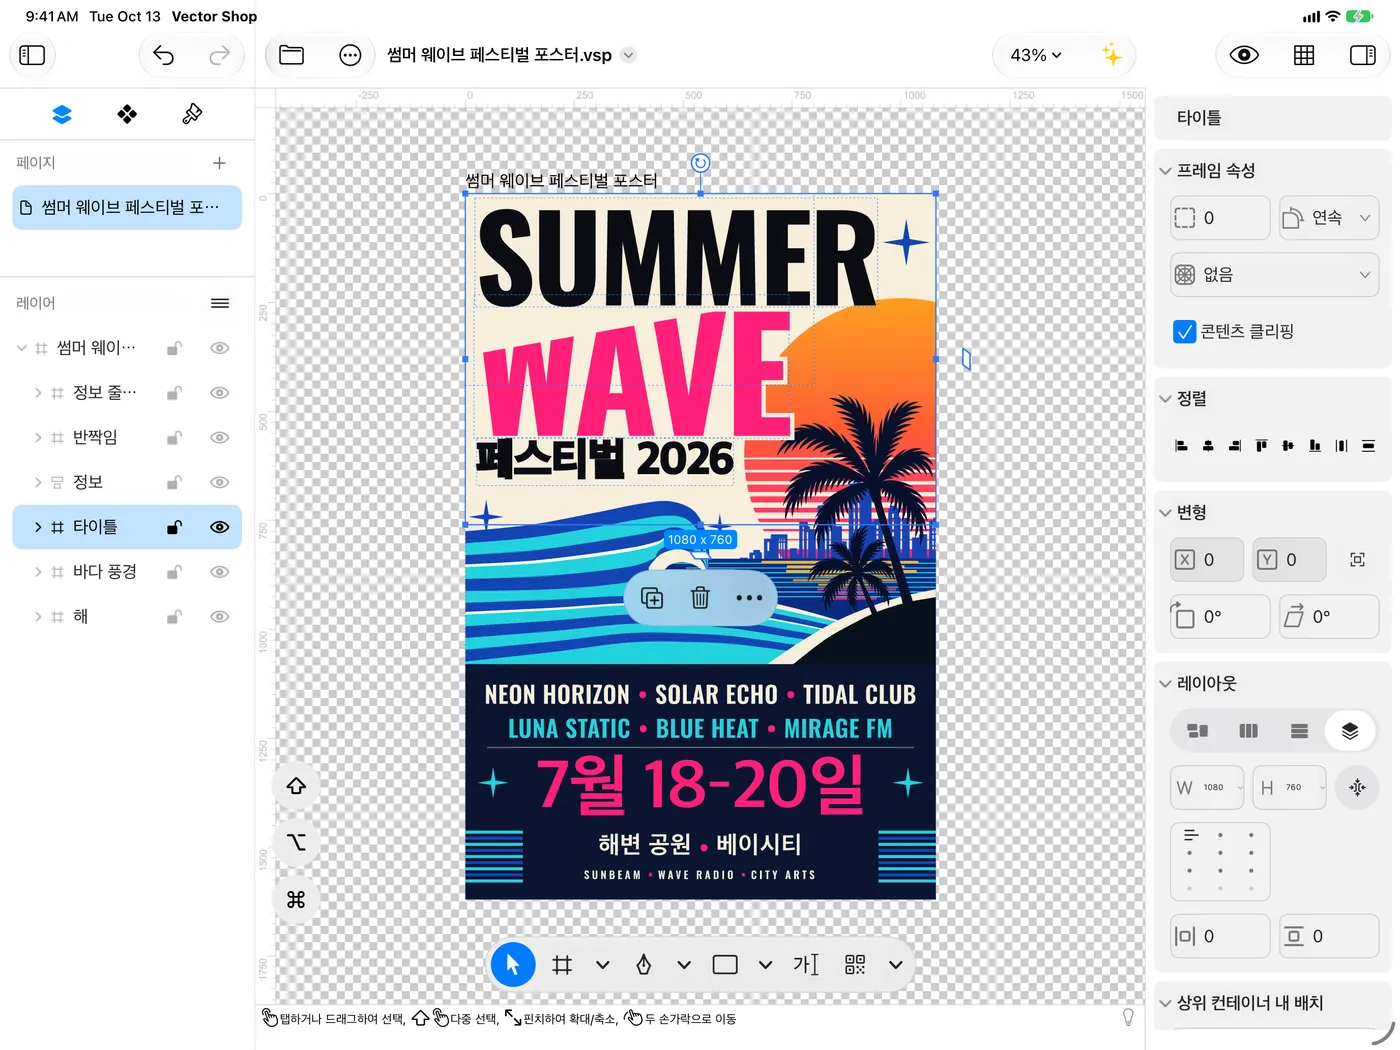This screenshot has width=1400, height=1050.
Task: Open the file browser folder icon
Action: pyautogui.click(x=292, y=55)
